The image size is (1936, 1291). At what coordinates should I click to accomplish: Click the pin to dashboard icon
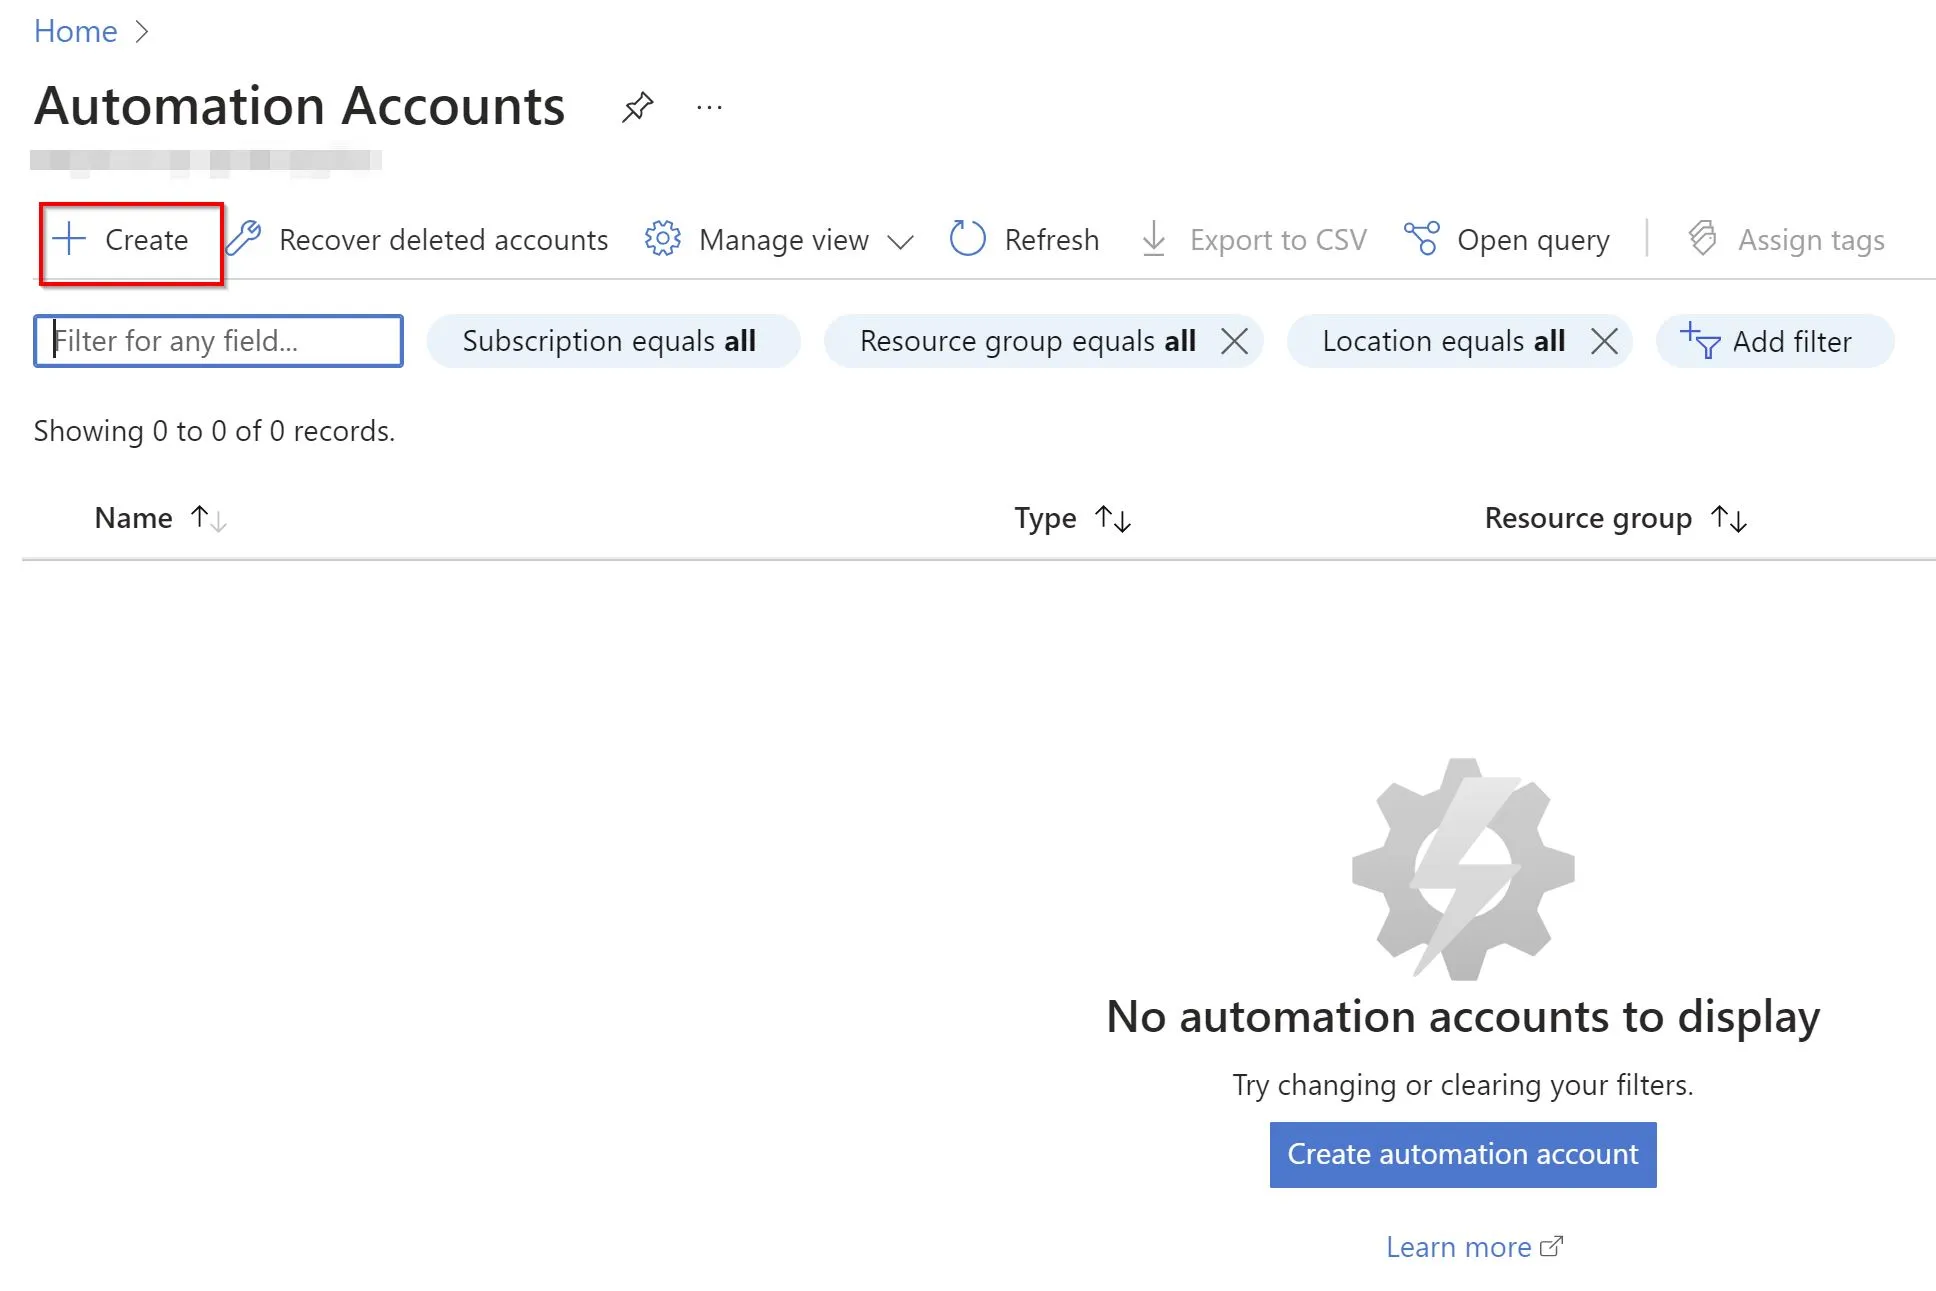point(637,107)
